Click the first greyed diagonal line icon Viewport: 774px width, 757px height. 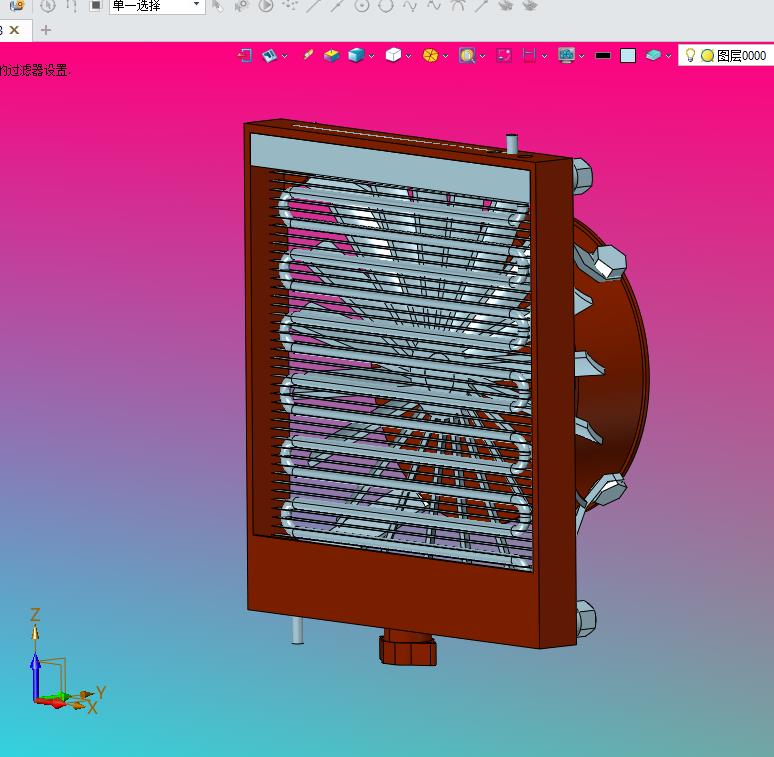[x=313, y=5]
